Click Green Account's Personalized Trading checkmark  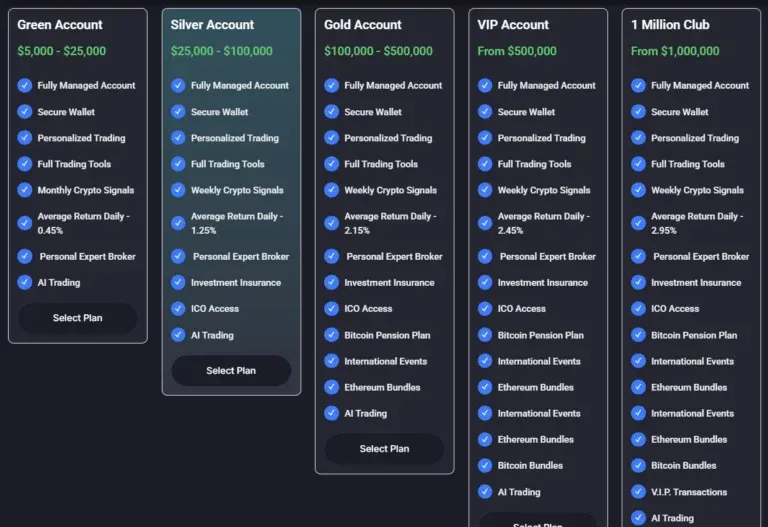tap(25, 138)
